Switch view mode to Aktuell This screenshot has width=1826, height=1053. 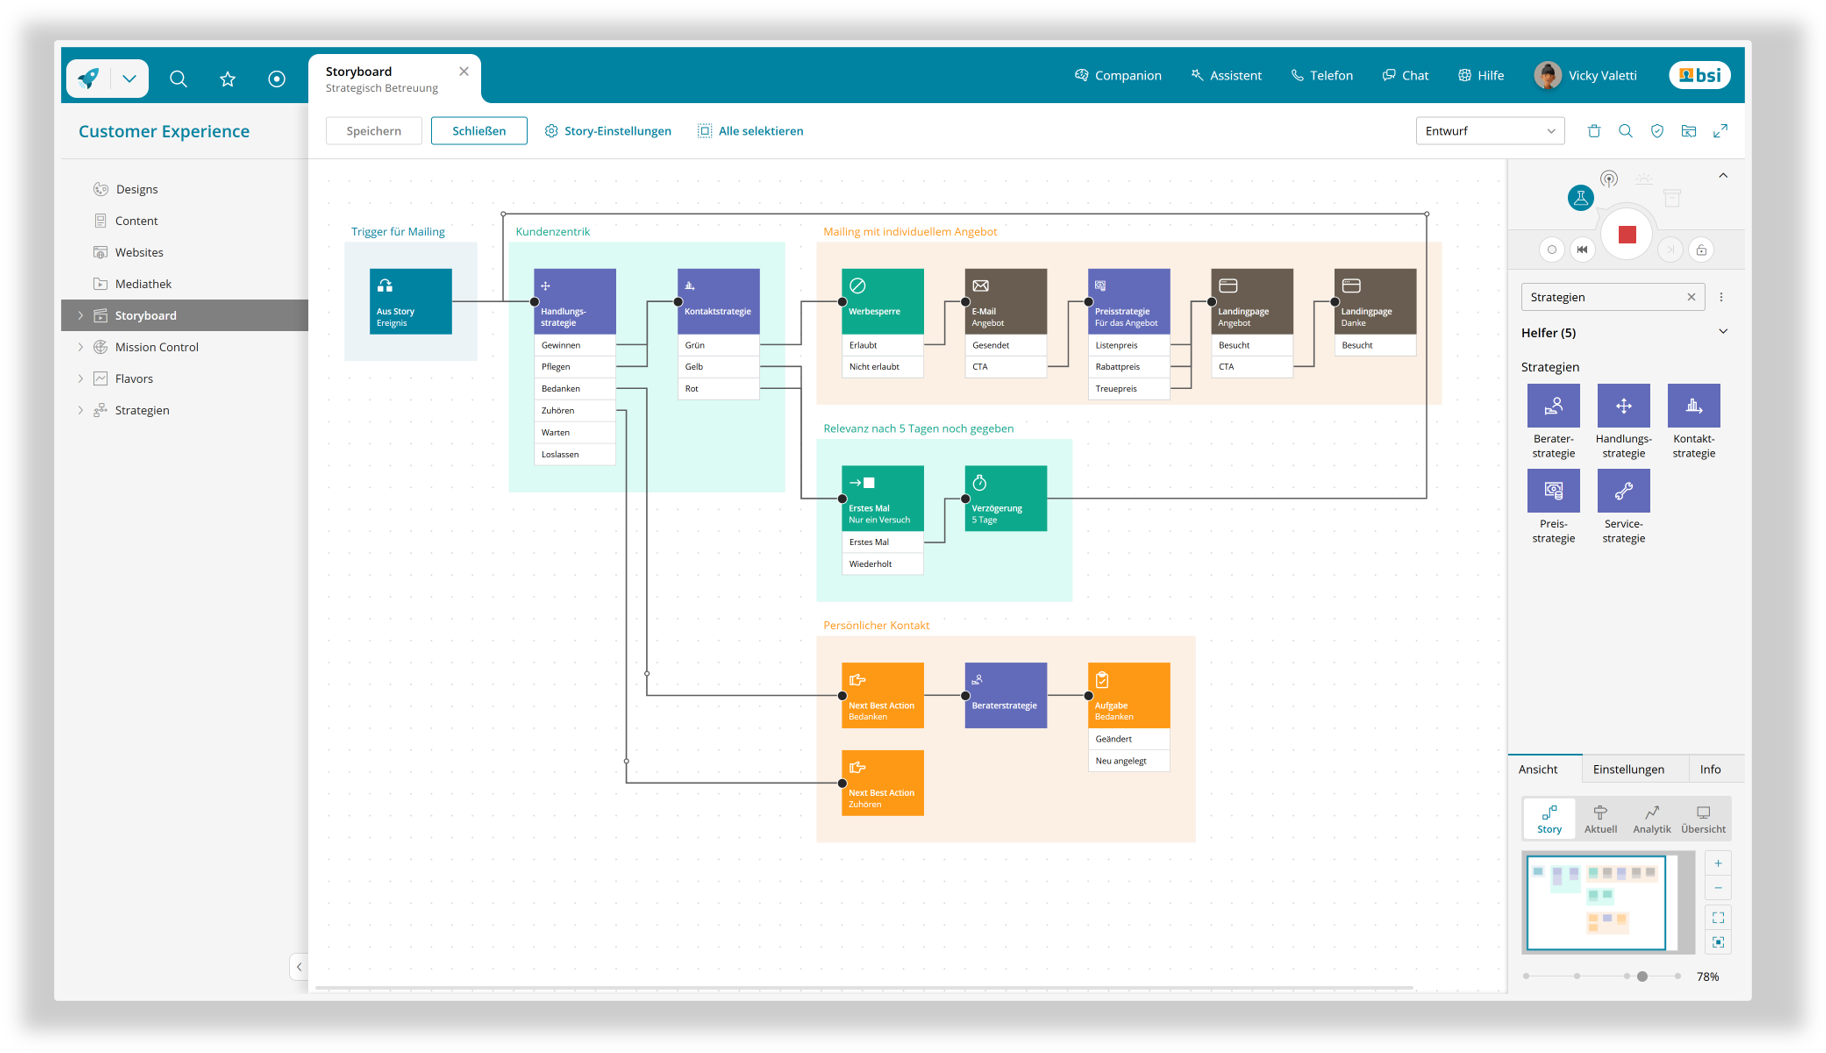(x=1600, y=819)
